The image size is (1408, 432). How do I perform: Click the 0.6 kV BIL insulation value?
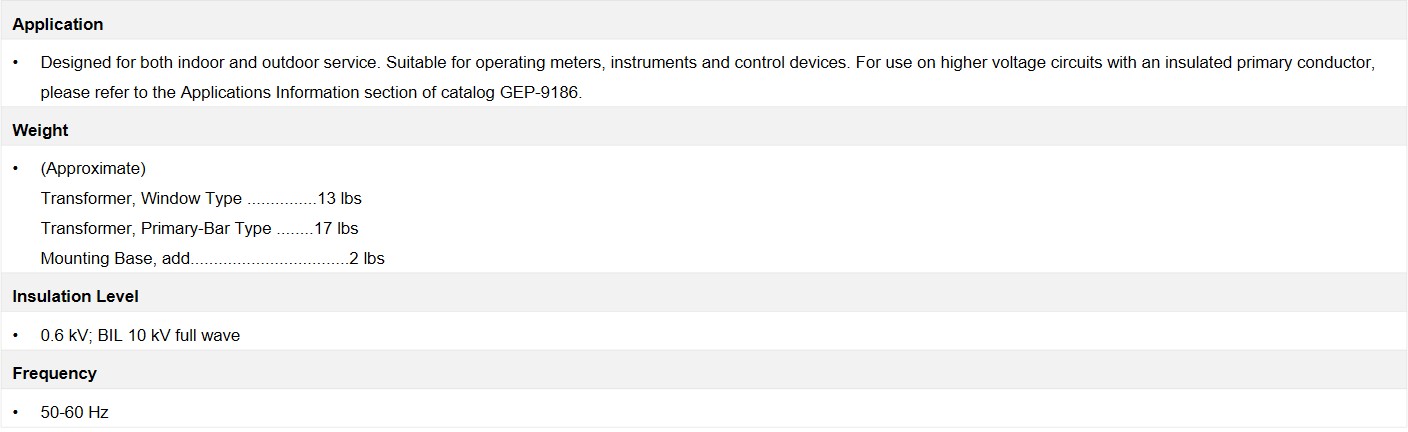point(140,335)
